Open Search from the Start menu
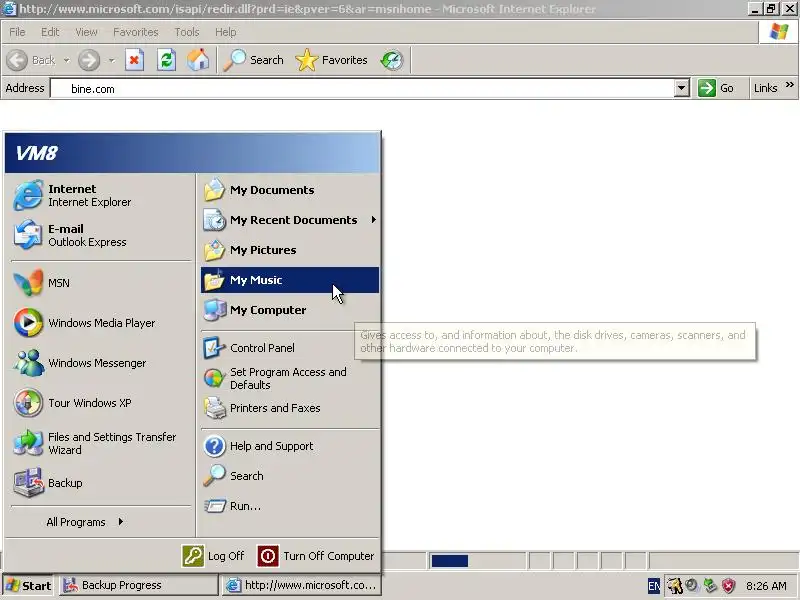The image size is (800, 600). pyautogui.click(x=290, y=476)
